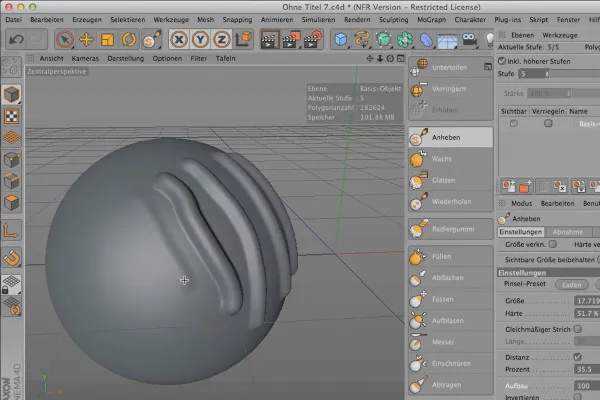600x400 pixels.
Task: Select the Aufblasen brush icon
Action: click(x=417, y=321)
